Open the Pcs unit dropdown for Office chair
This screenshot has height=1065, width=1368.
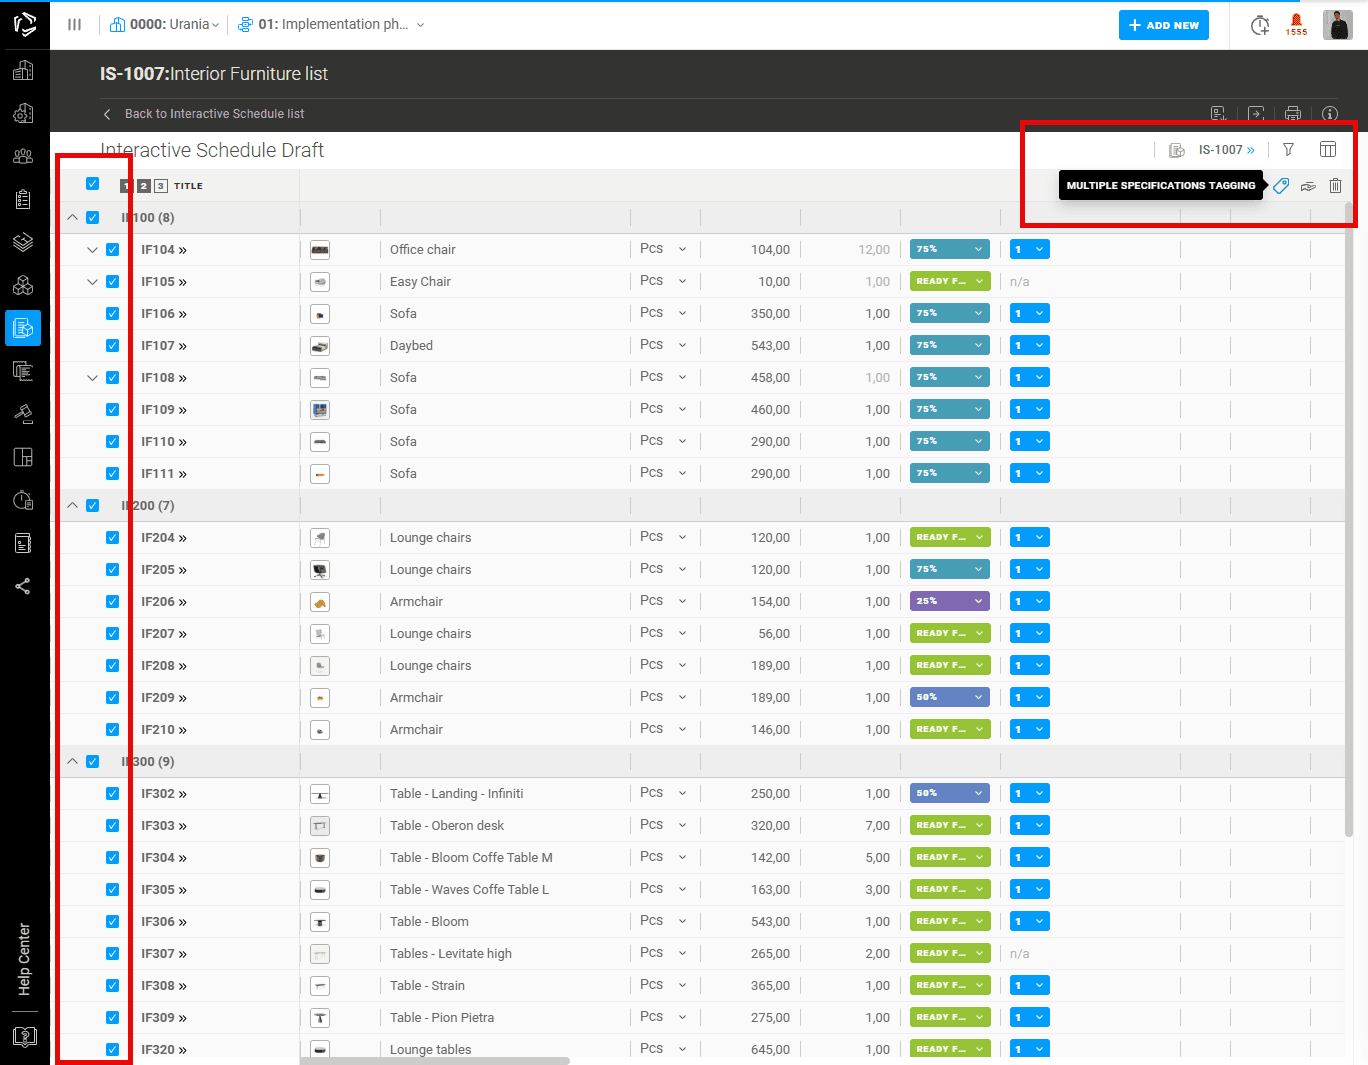tap(664, 249)
